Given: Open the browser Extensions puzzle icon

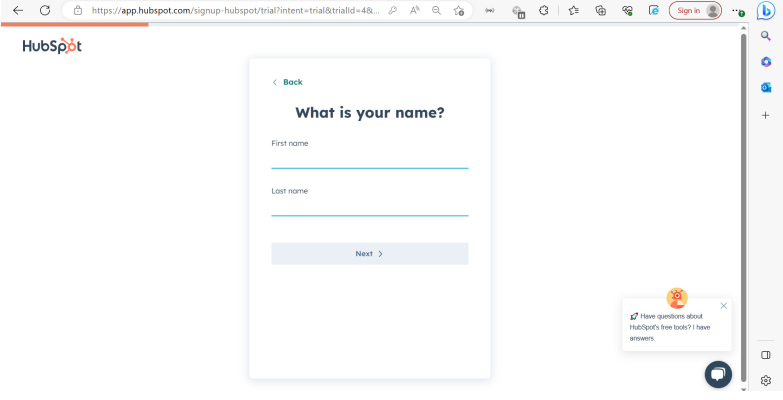Looking at the screenshot, I should coord(543,10).
